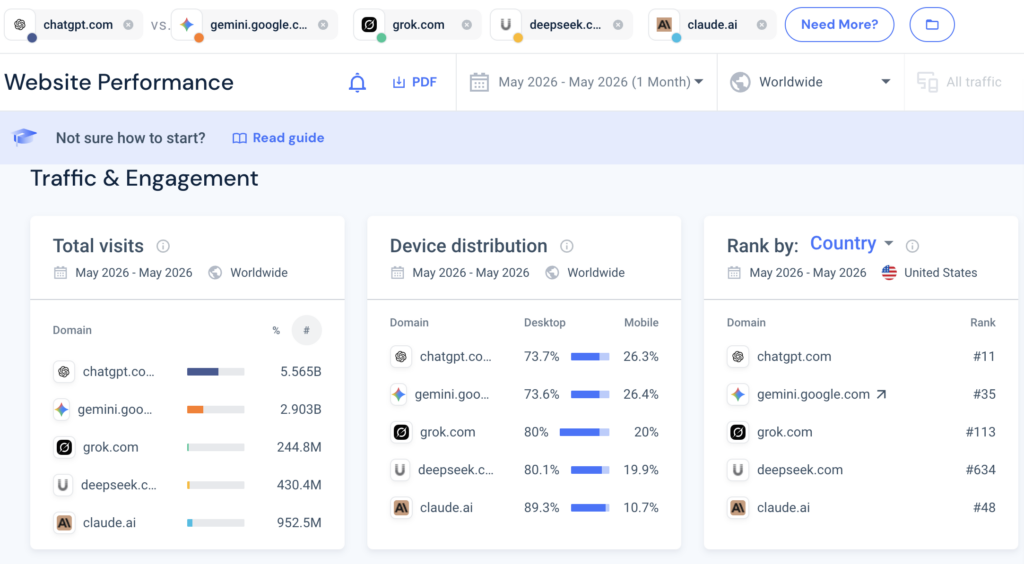Remove deepseek.com from the comparison
The image size is (1024, 564).
[618, 25]
